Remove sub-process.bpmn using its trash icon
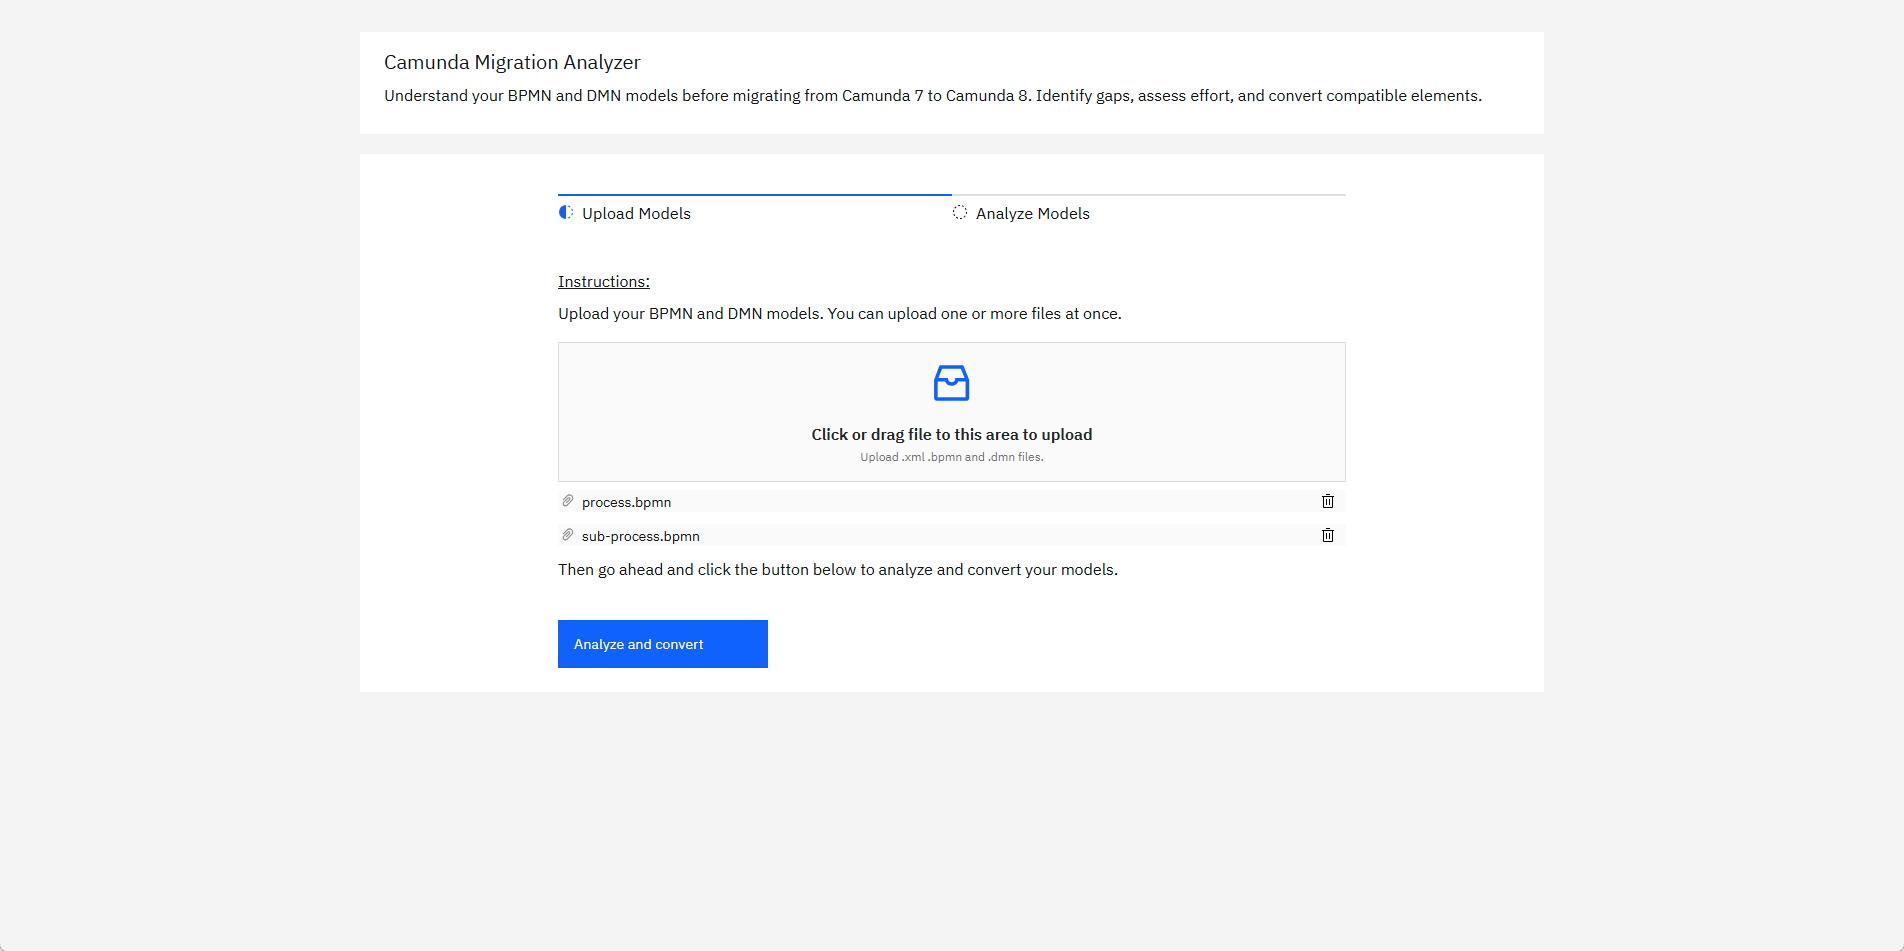This screenshot has width=1904, height=951. pyautogui.click(x=1328, y=535)
